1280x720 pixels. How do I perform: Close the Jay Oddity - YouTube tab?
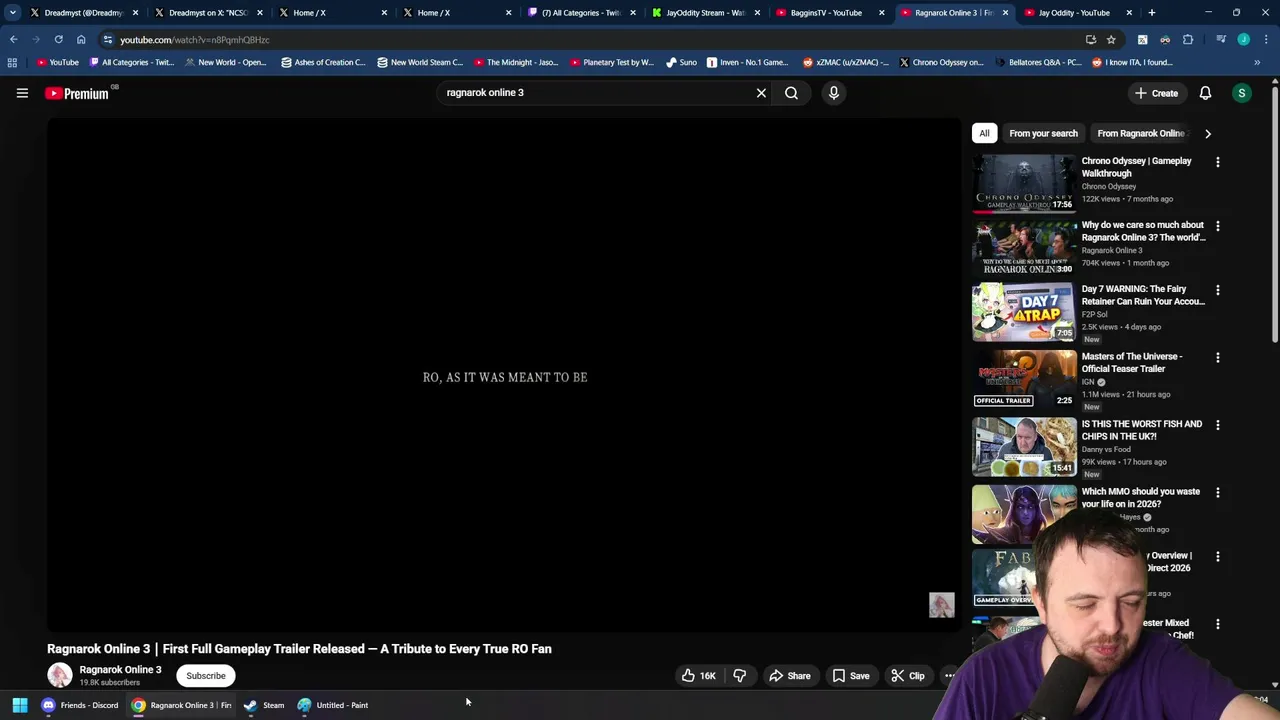click(1129, 13)
